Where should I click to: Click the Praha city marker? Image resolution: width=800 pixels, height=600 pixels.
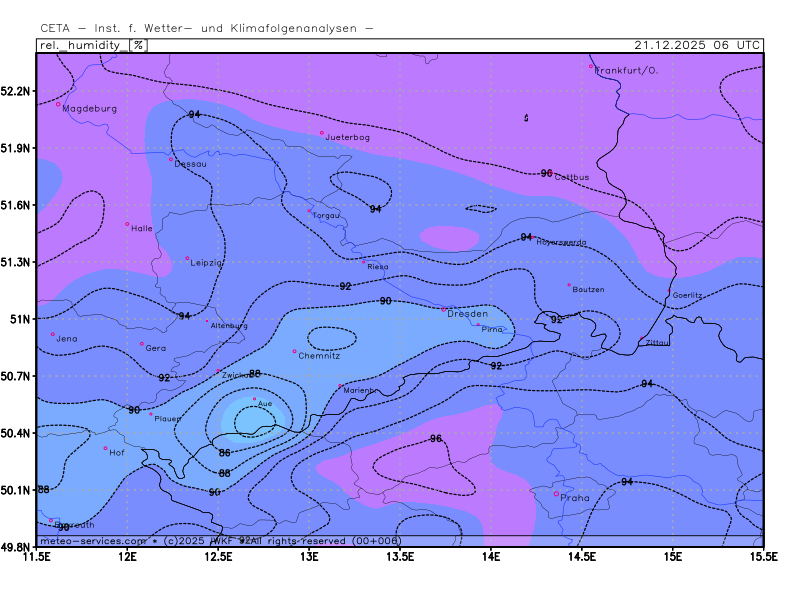coord(556,493)
